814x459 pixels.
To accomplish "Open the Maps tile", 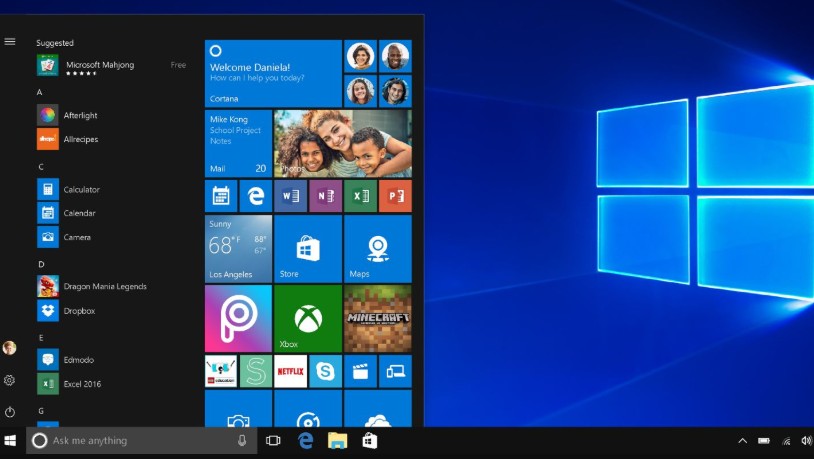I will click(378, 249).
